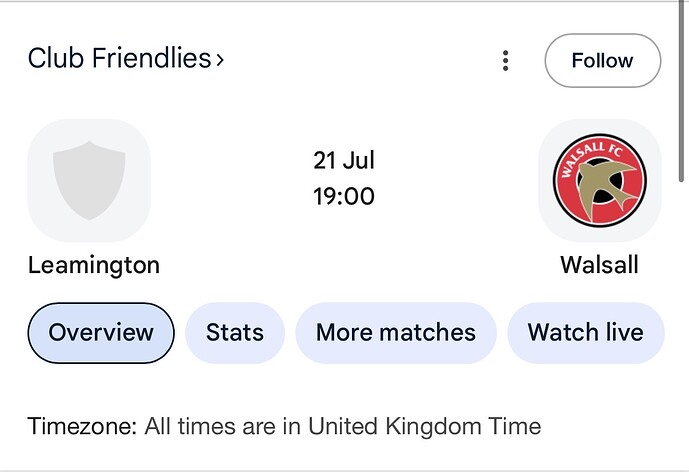Click the bold Timezone label

click(x=83, y=426)
